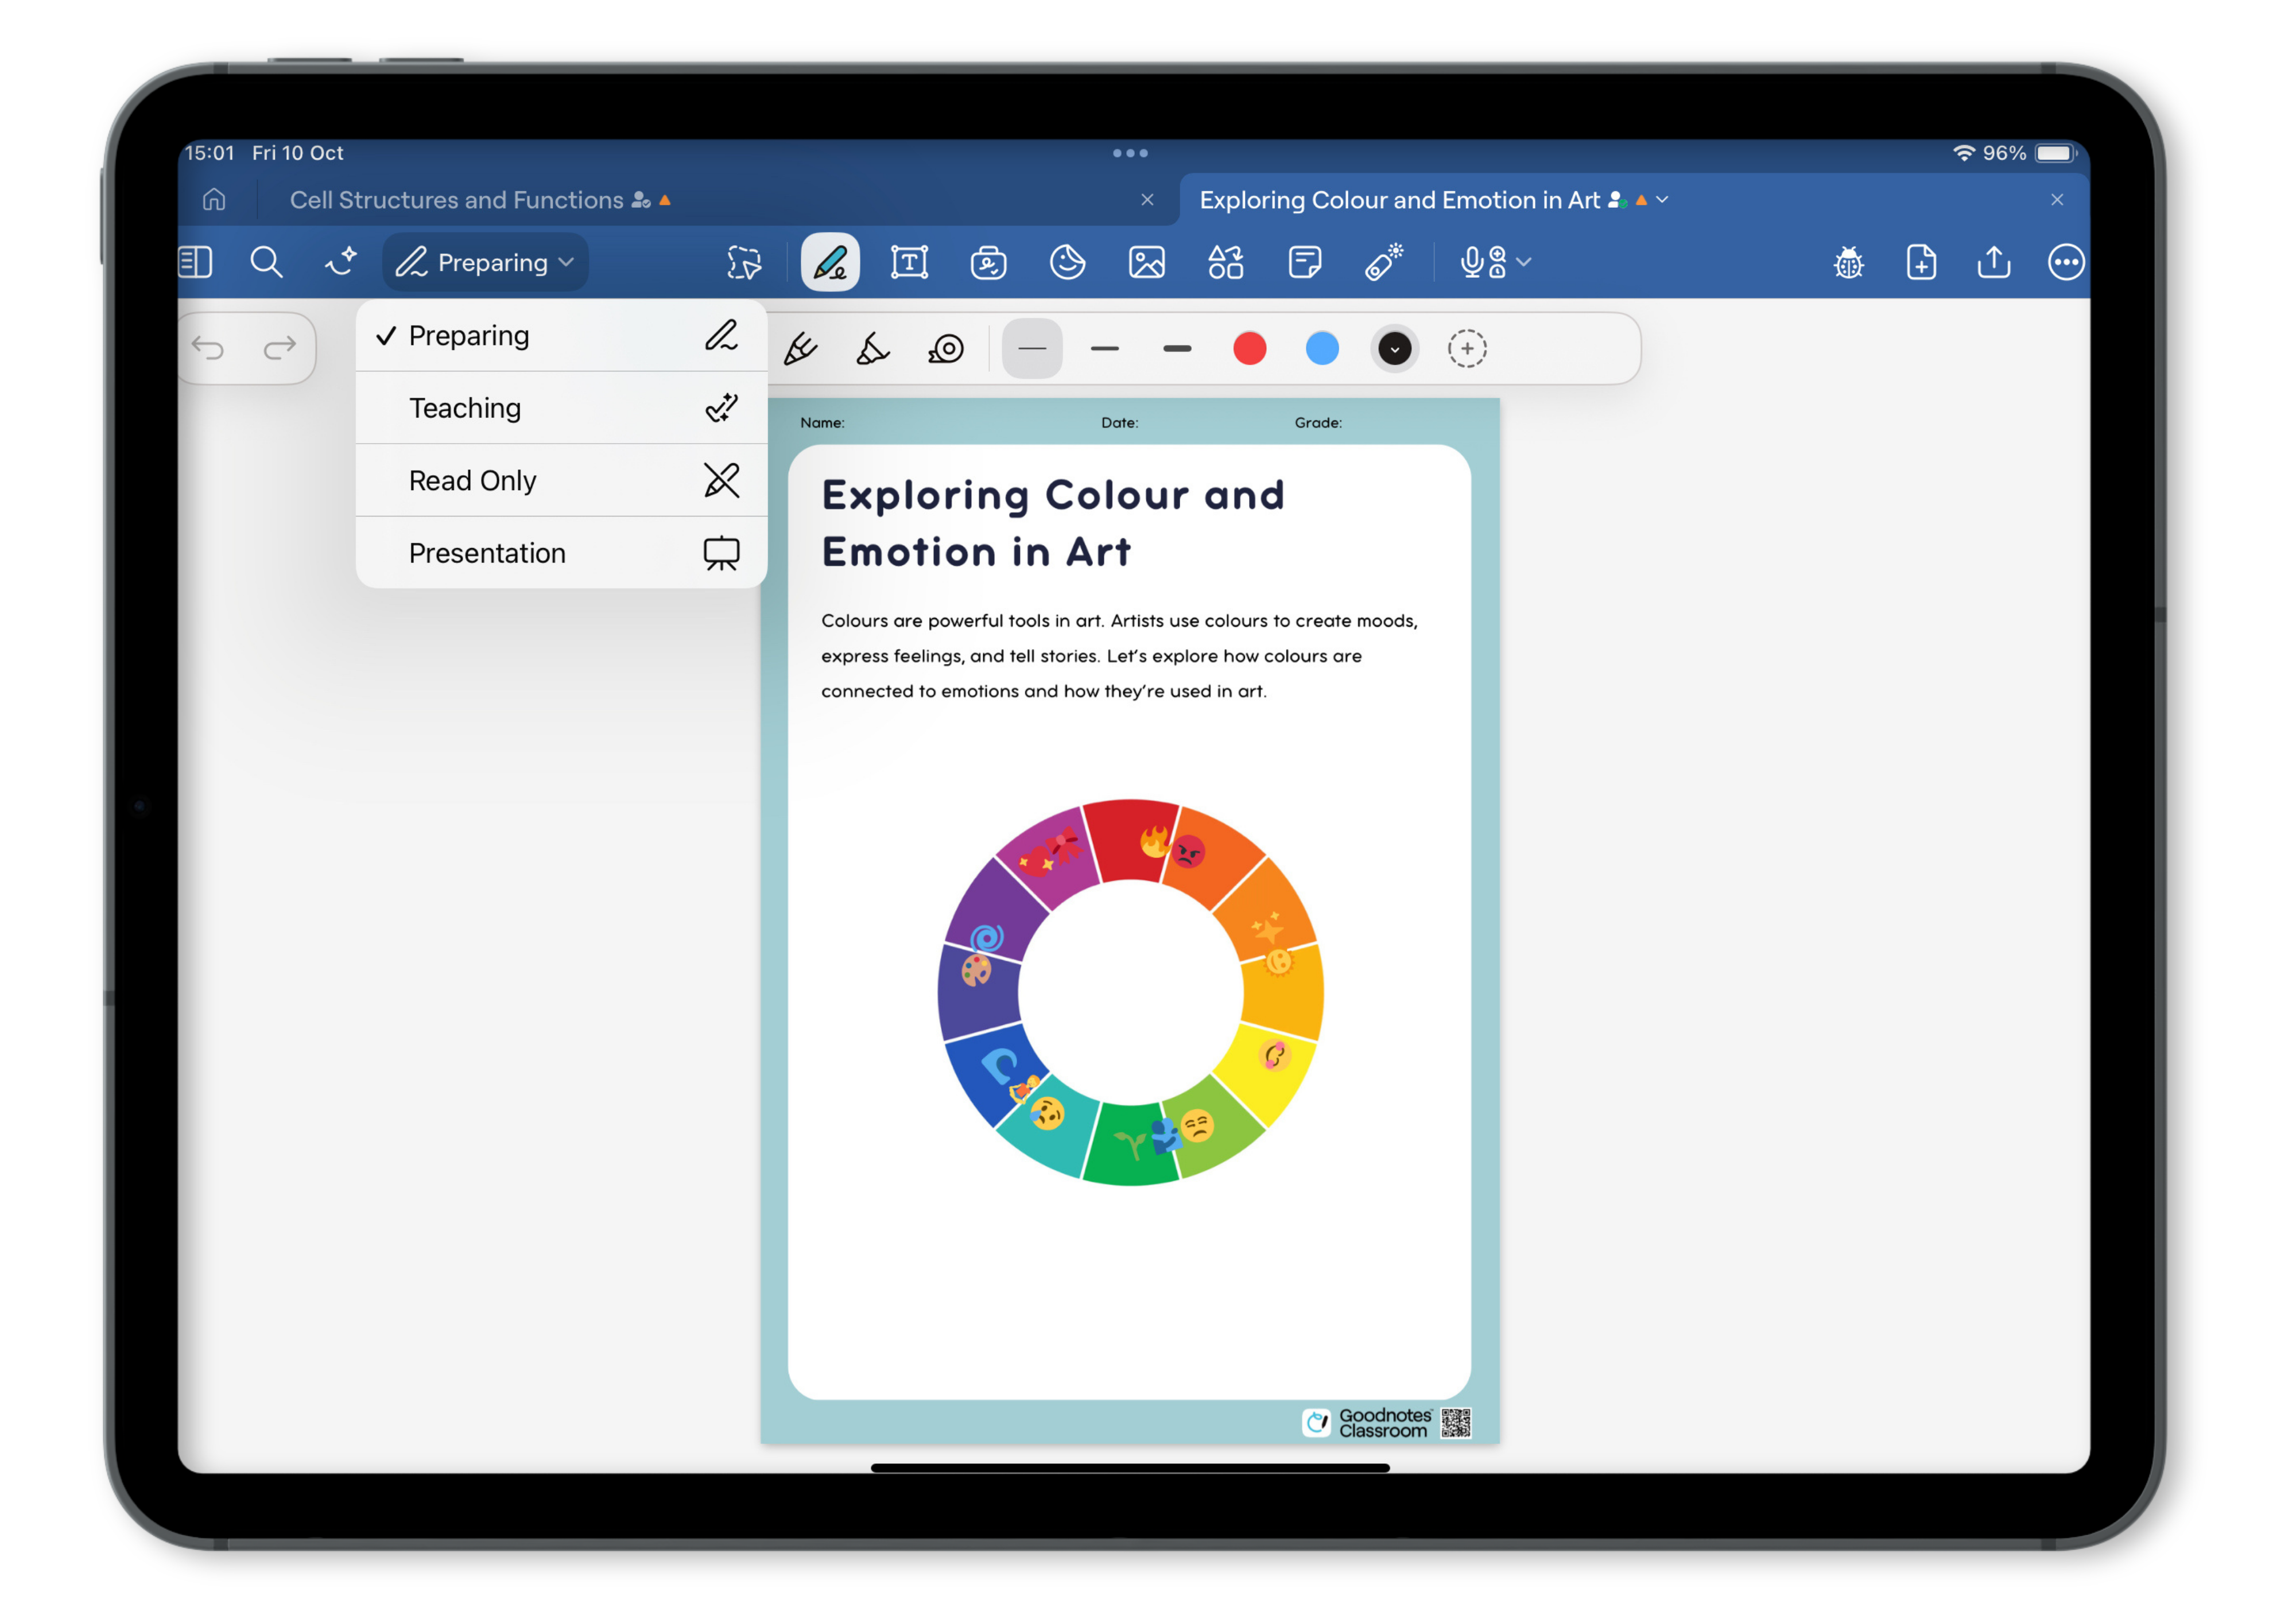The image size is (2296, 1623).
Task: Select the text box tool
Action: [909, 263]
